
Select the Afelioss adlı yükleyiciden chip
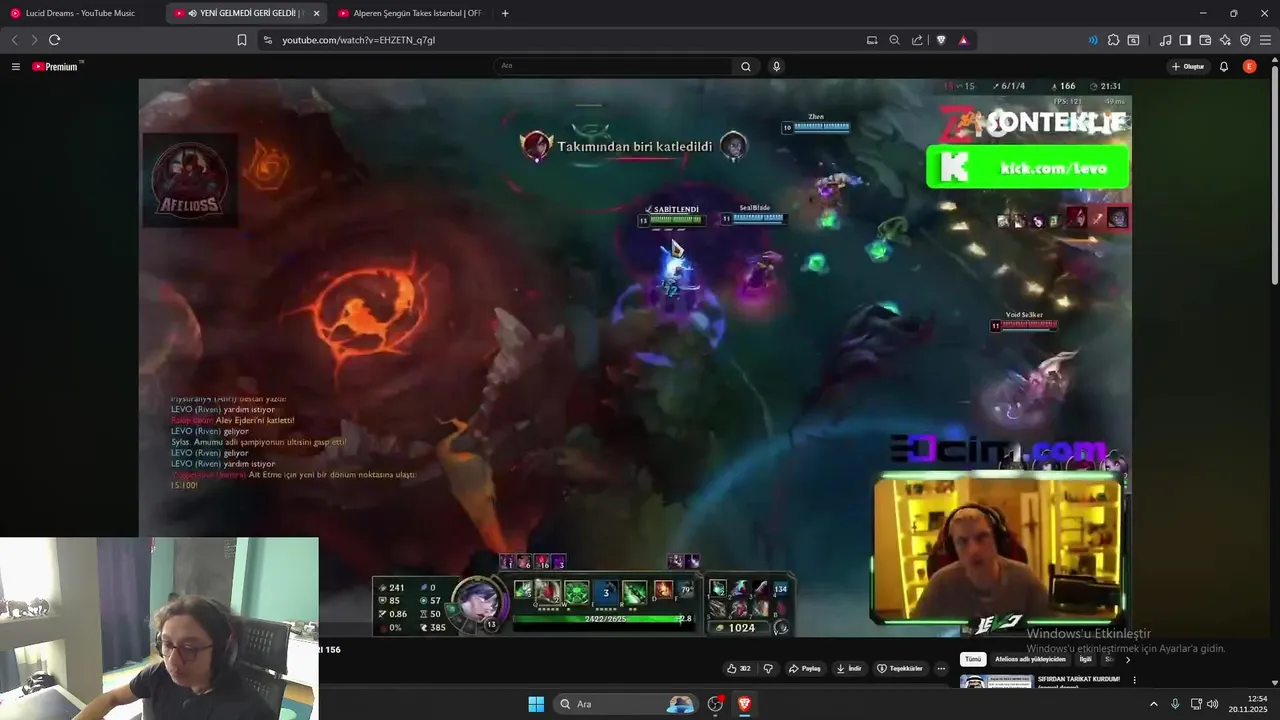[x=1030, y=659]
